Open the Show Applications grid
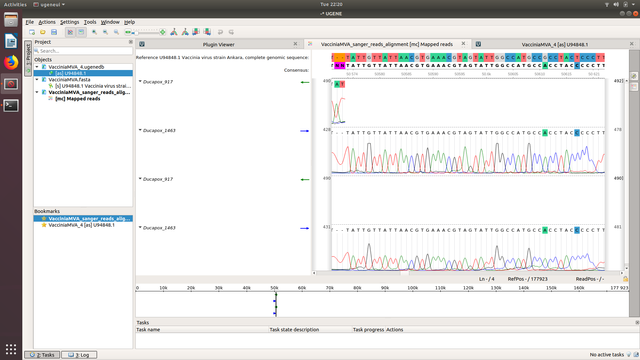This screenshot has height=360, width=640. coord(11,349)
